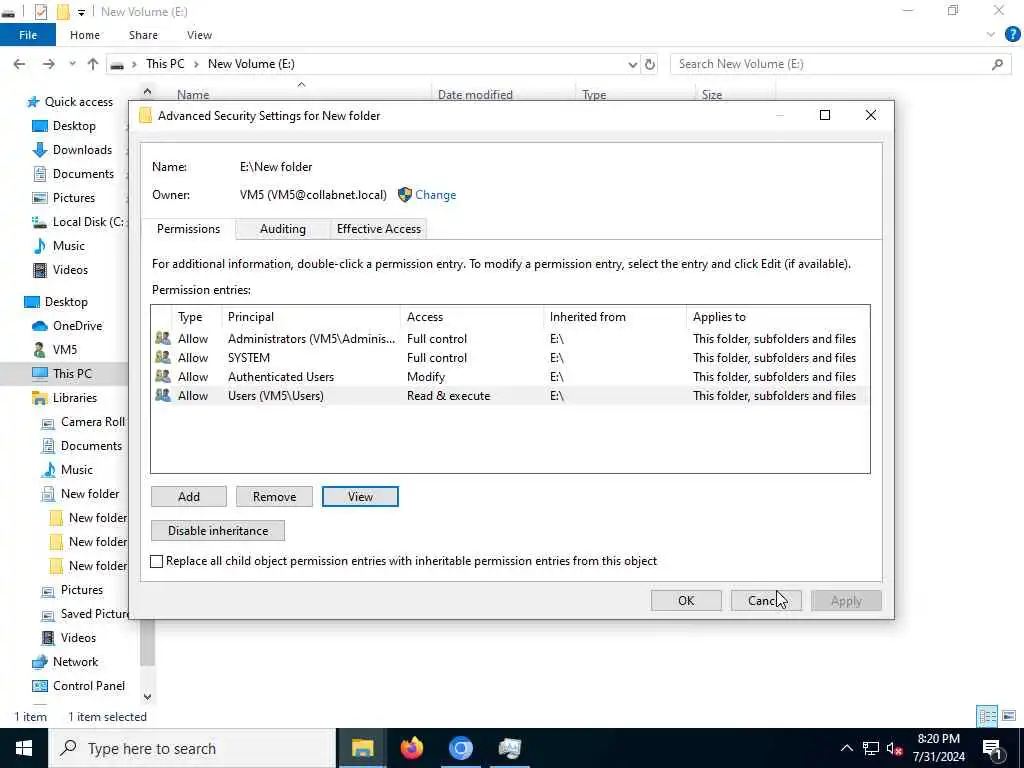Launch Firefox from the taskbar
This screenshot has height=768, width=1024.
[411, 748]
